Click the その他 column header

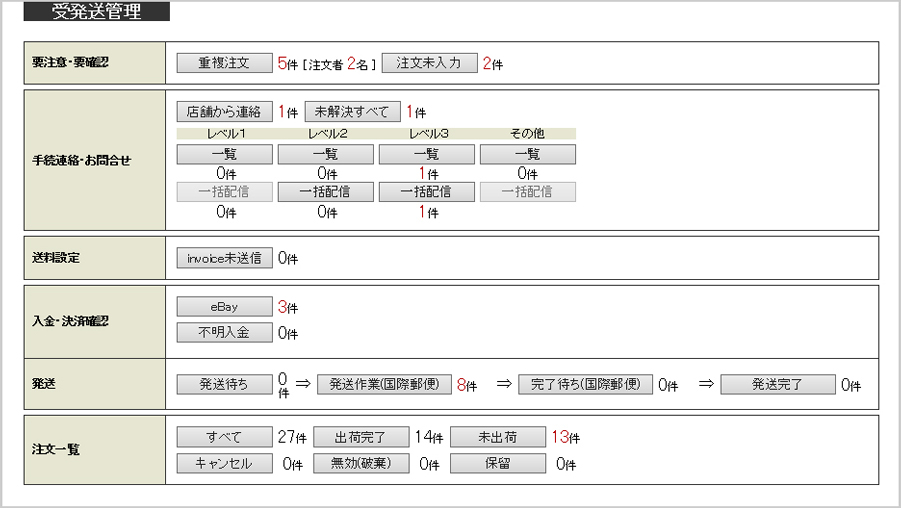coord(527,133)
